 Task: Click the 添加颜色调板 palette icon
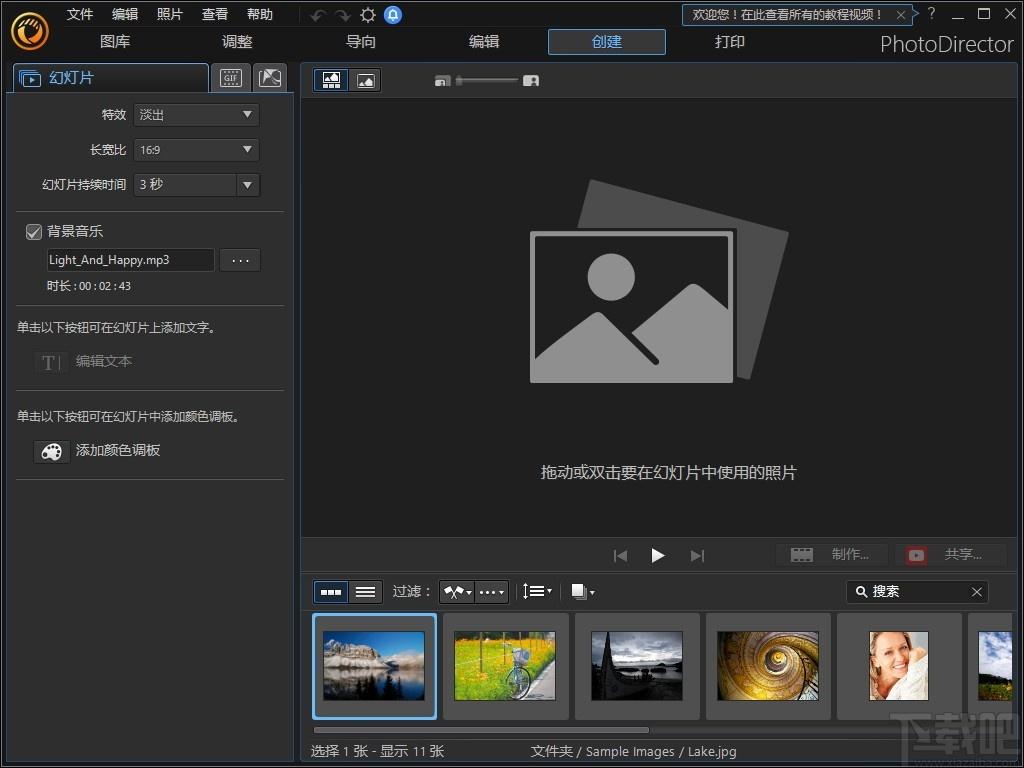pyautogui.click(x=52, y=451)
